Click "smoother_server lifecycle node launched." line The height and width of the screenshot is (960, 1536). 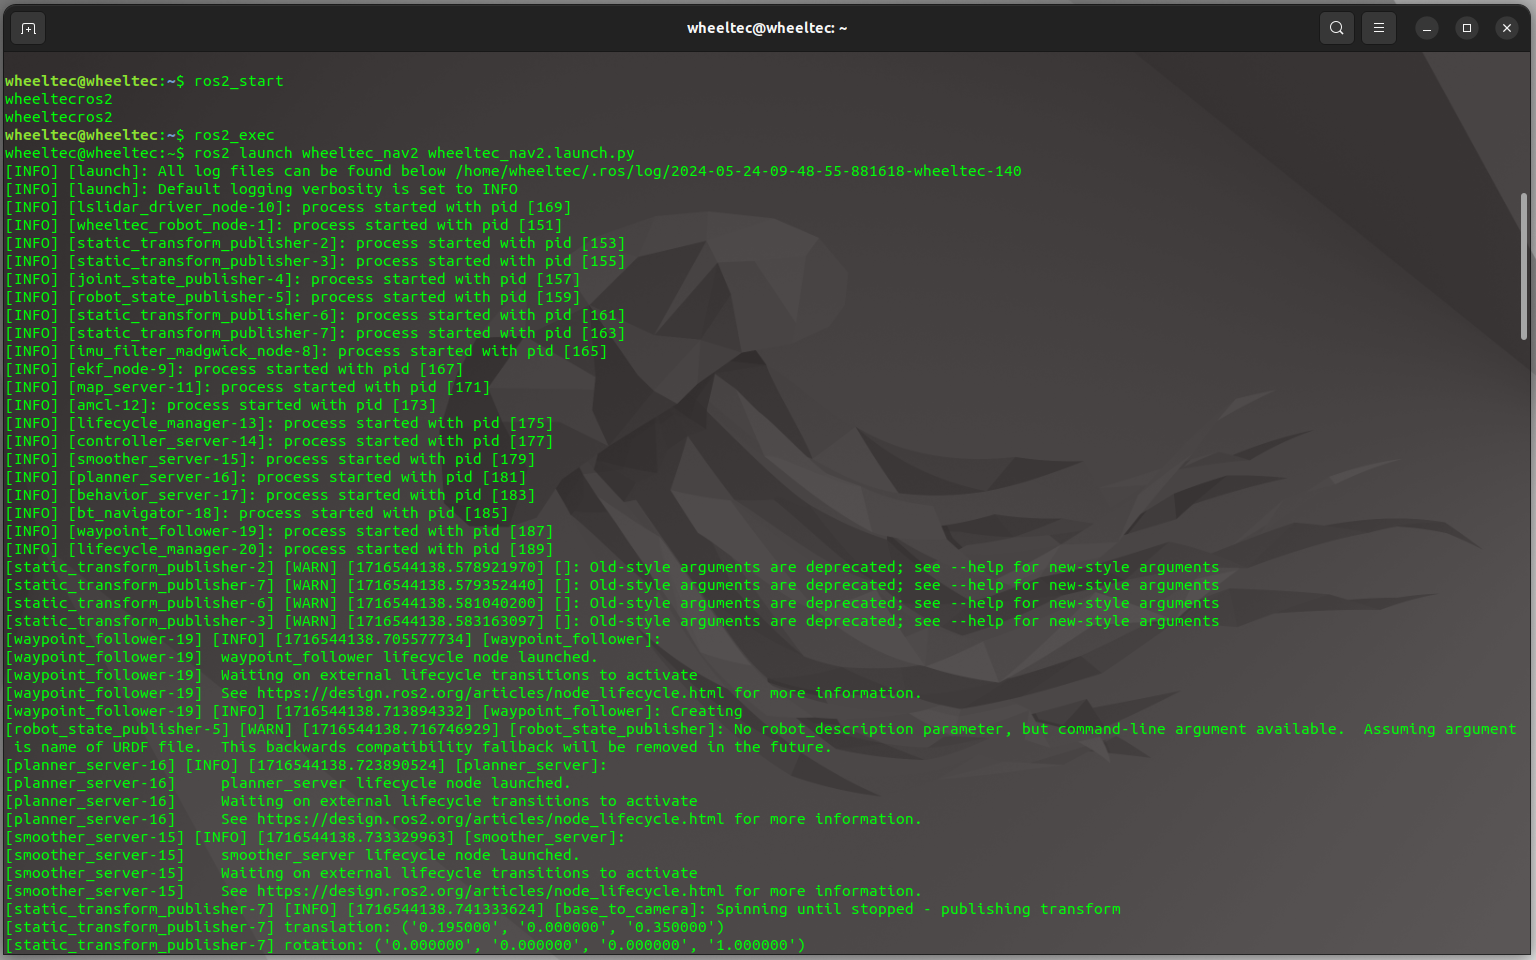coord(293,855)
